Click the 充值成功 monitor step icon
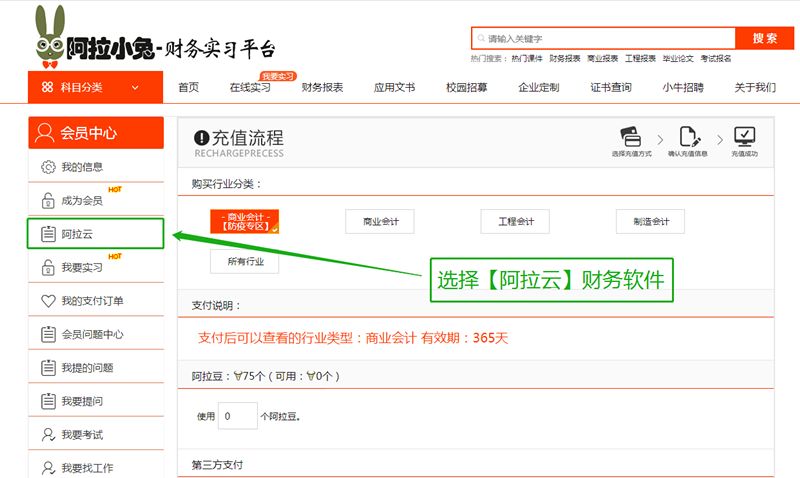Image resolution: width=800 pixels, height=478 pixels. pyautogui.click(x=744, y=137)
